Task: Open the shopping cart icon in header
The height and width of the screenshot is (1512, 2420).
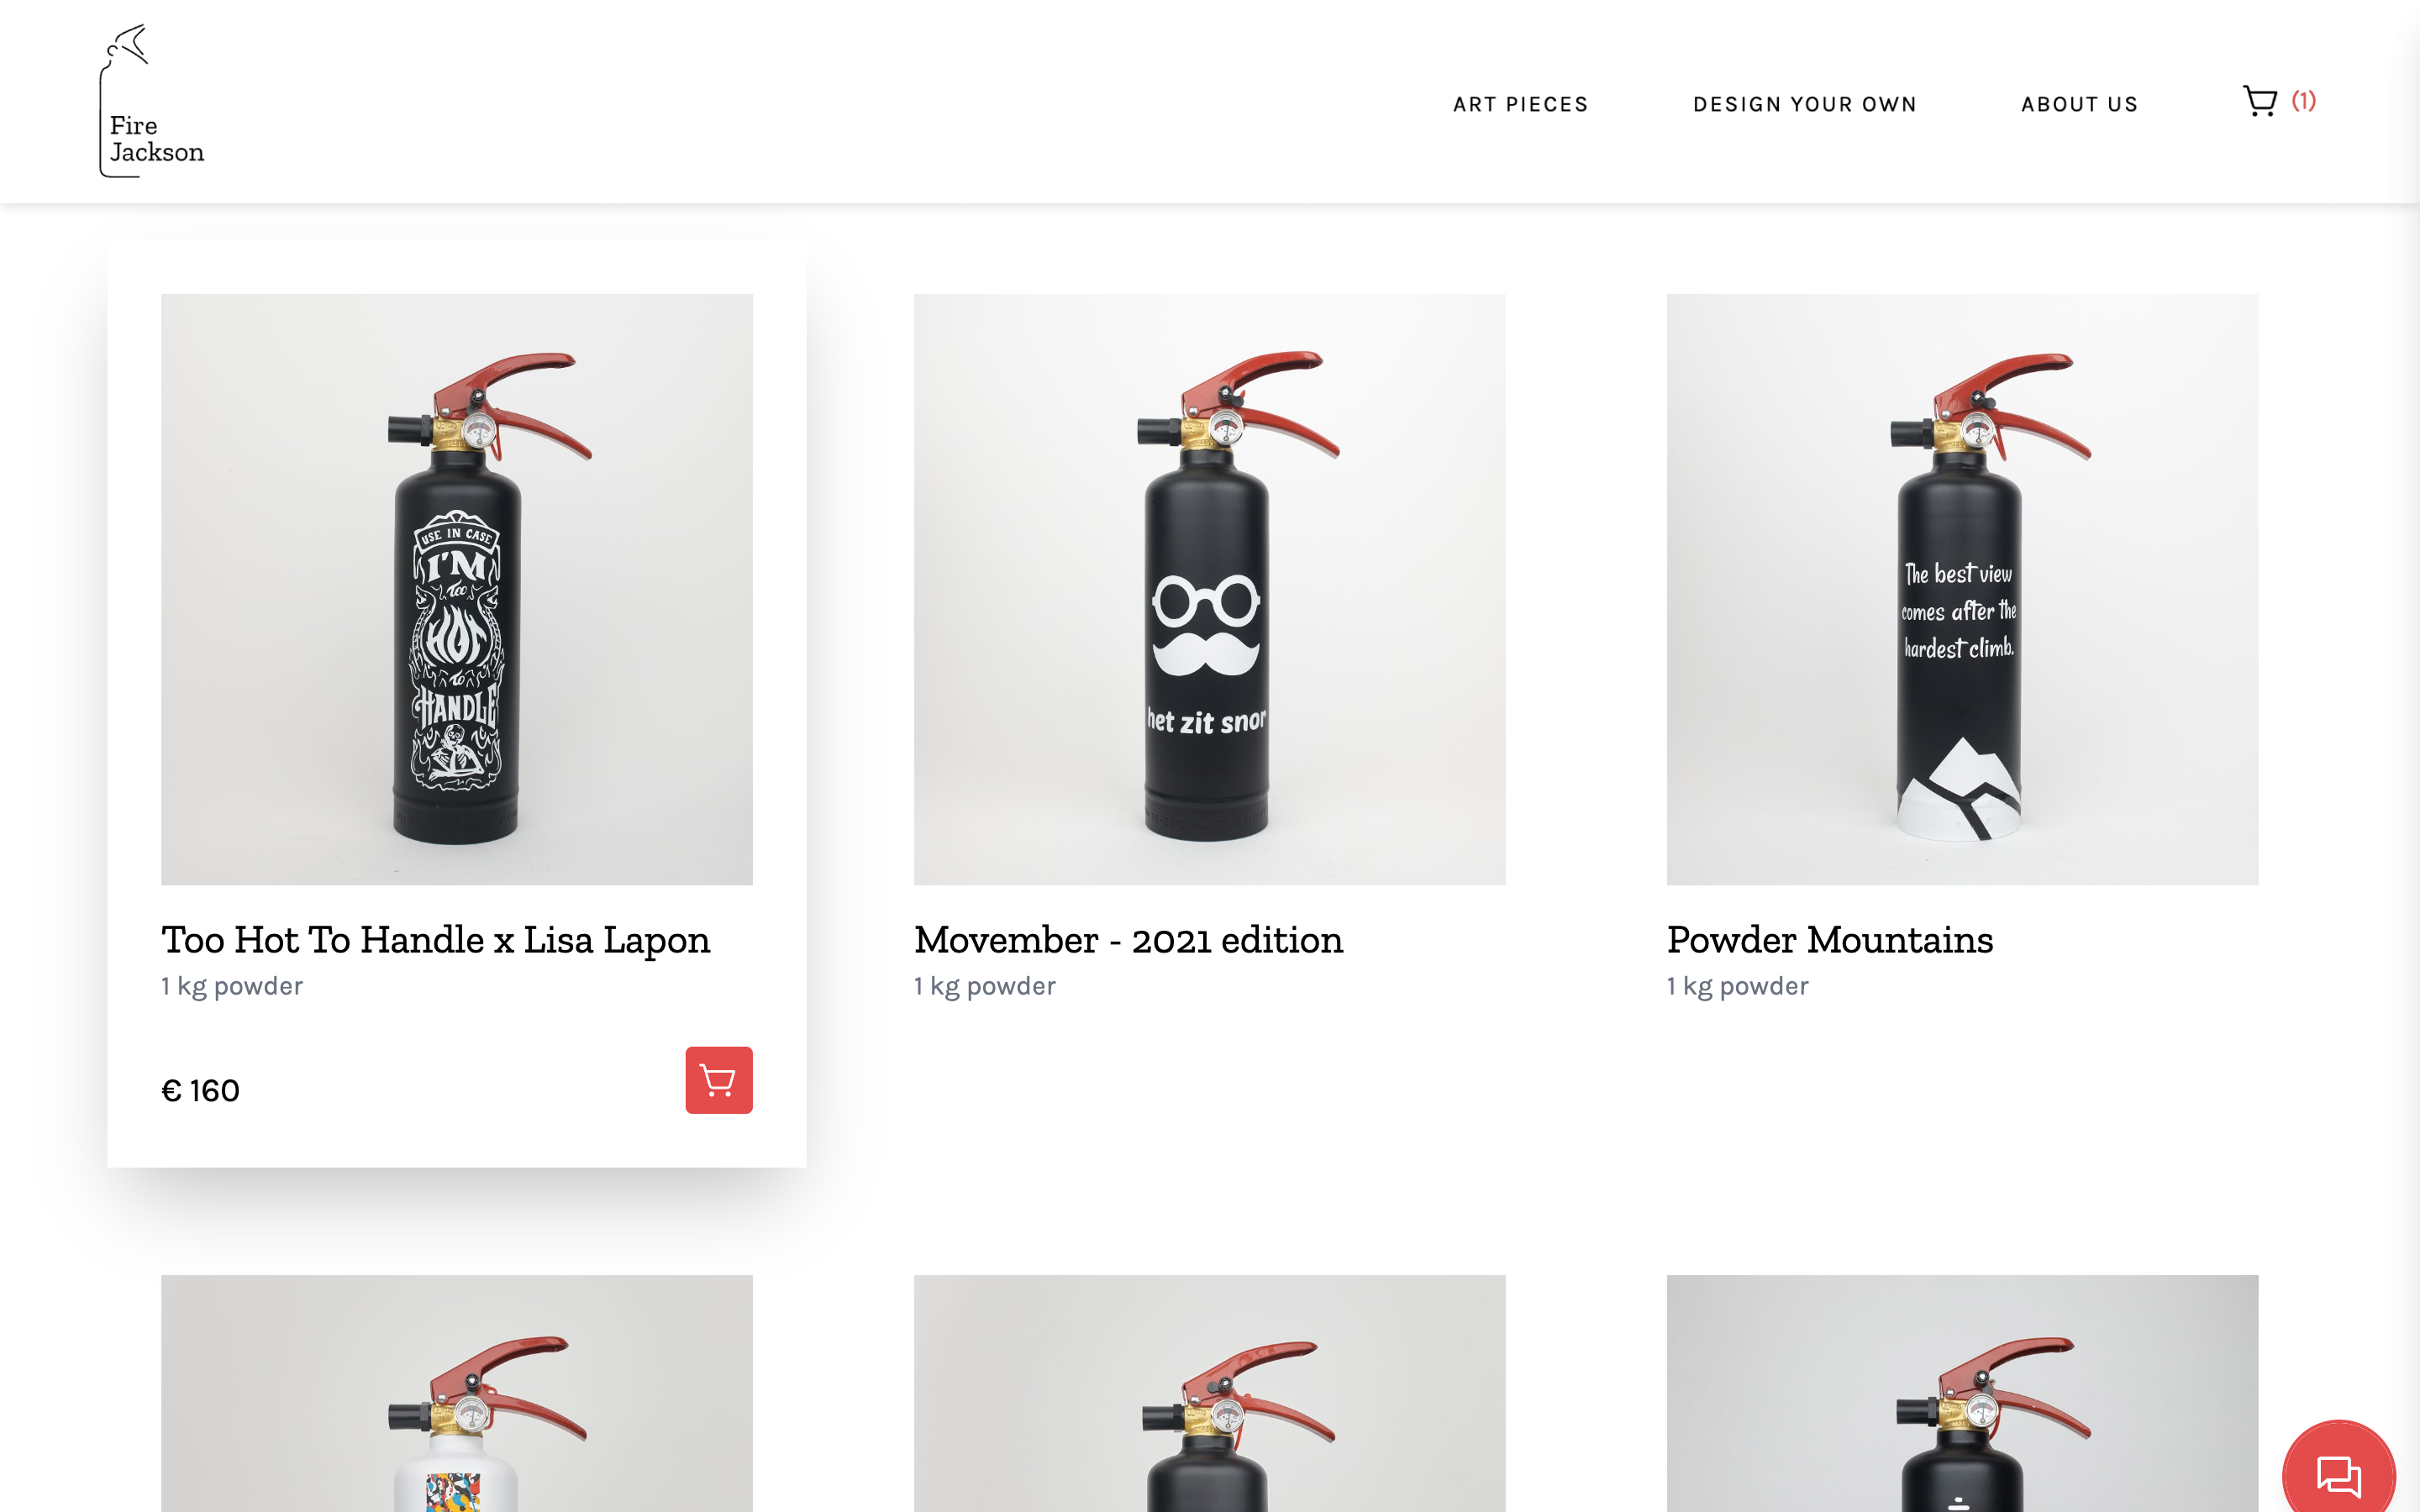Action: (x=2260, y=102)
